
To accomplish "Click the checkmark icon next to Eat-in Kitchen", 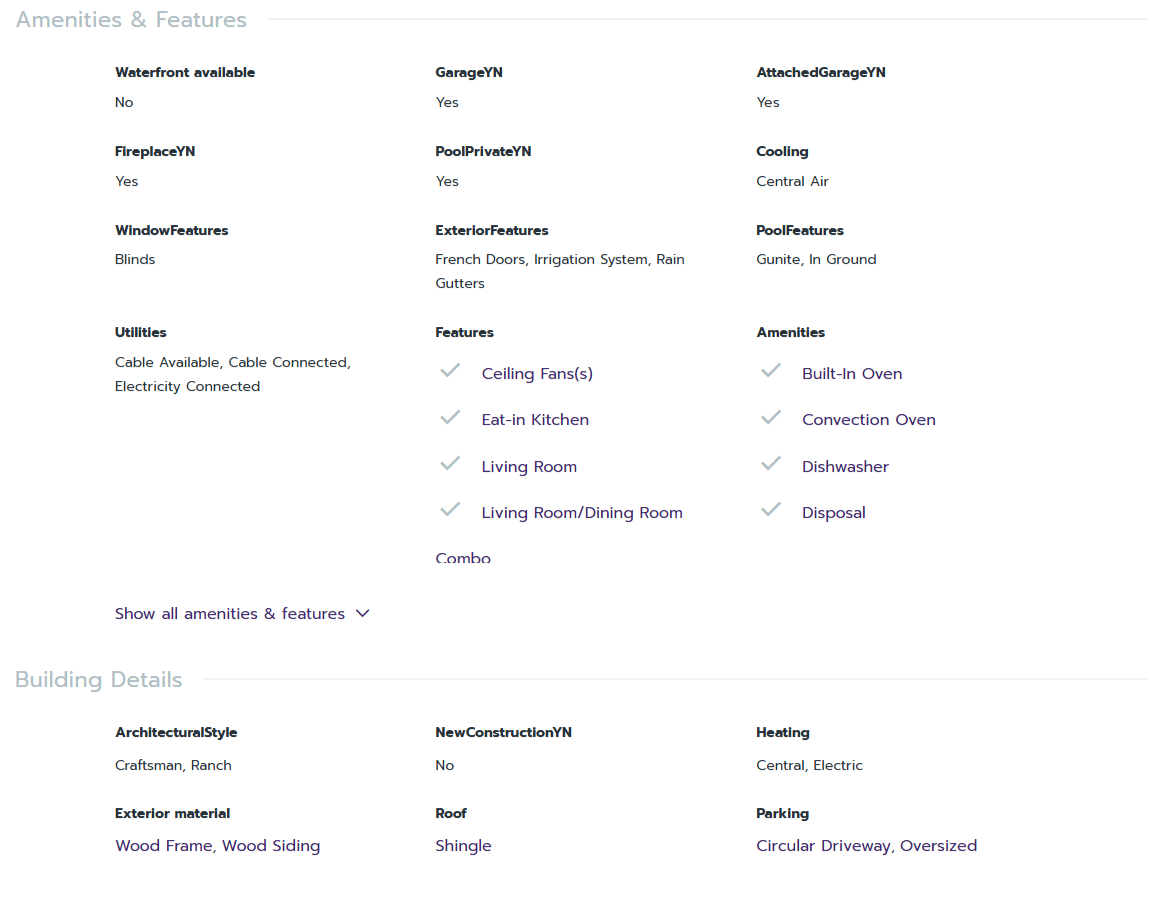I will pos(450,417).
